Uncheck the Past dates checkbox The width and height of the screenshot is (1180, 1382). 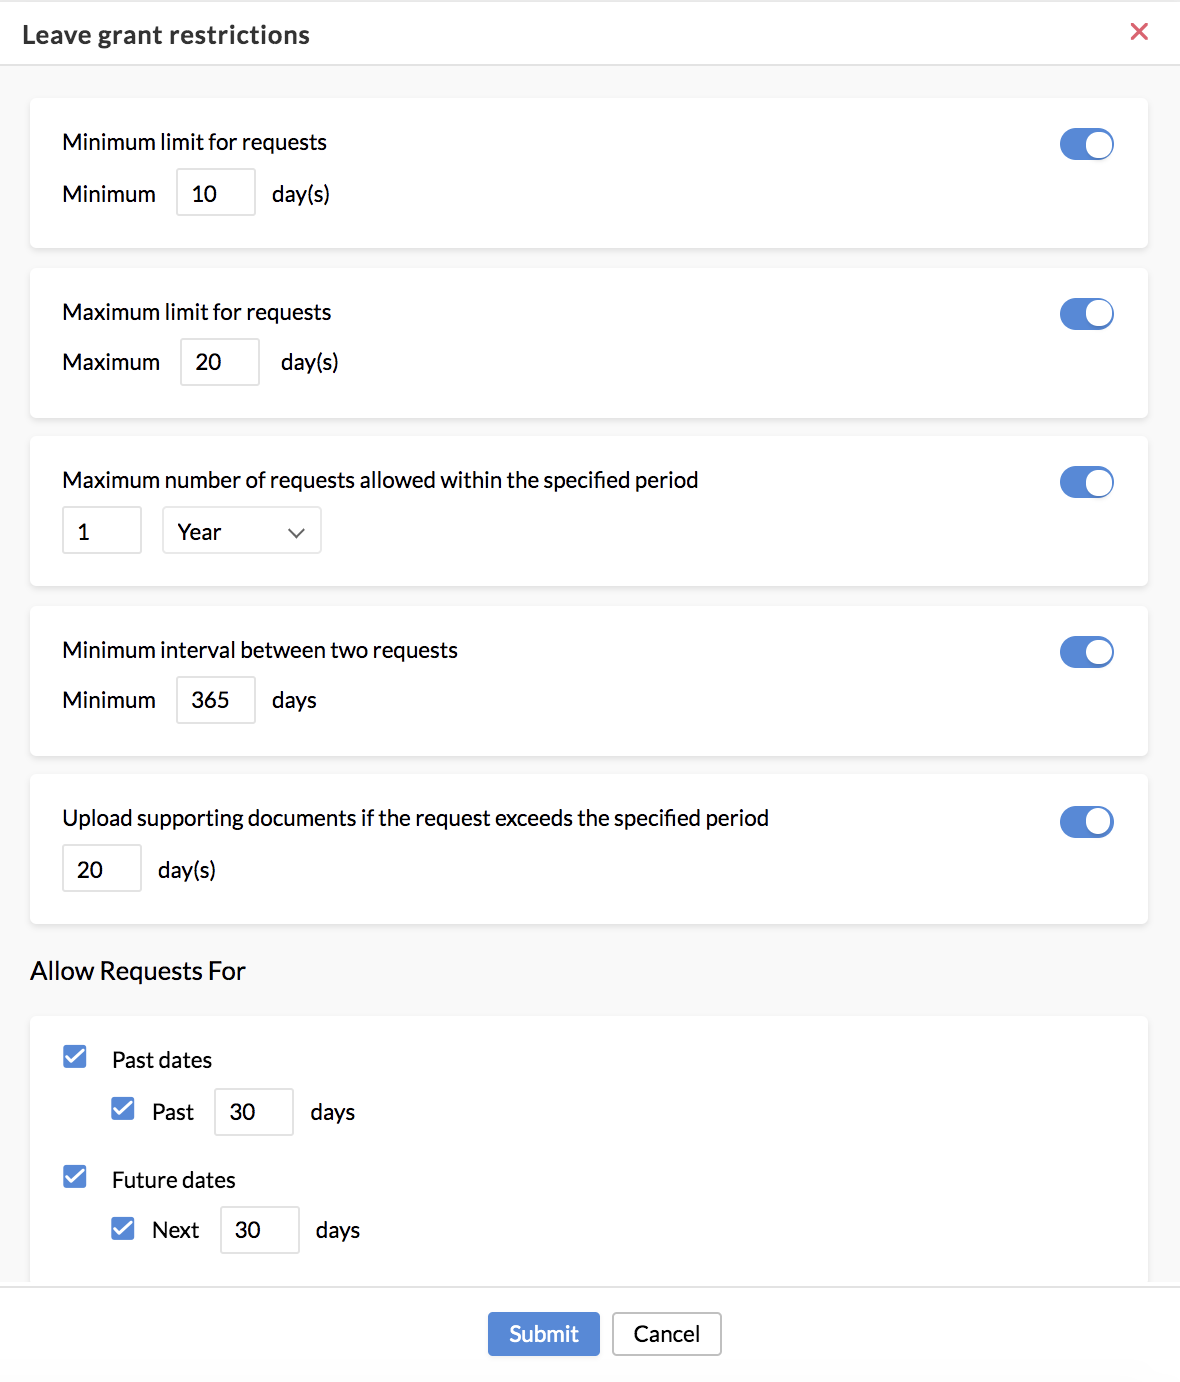[75, 1057]
